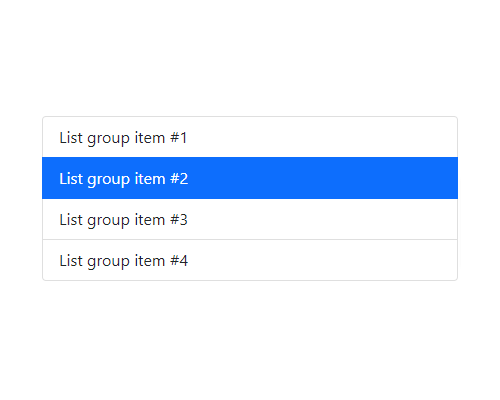Image resolution: width=500 pixels, height=400 pixels.
Task: Select List group item #4
Action: tap(250, 260)
